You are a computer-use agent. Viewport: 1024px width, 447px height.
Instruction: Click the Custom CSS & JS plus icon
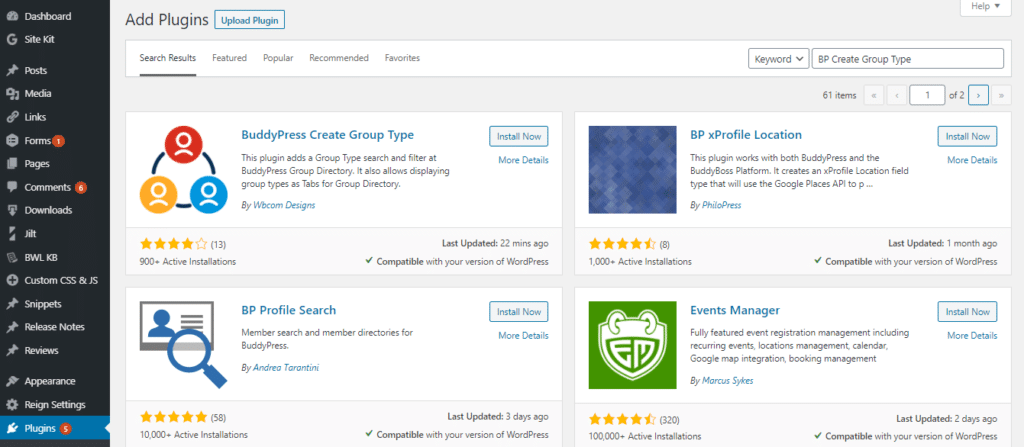click(x=12, y=280)
